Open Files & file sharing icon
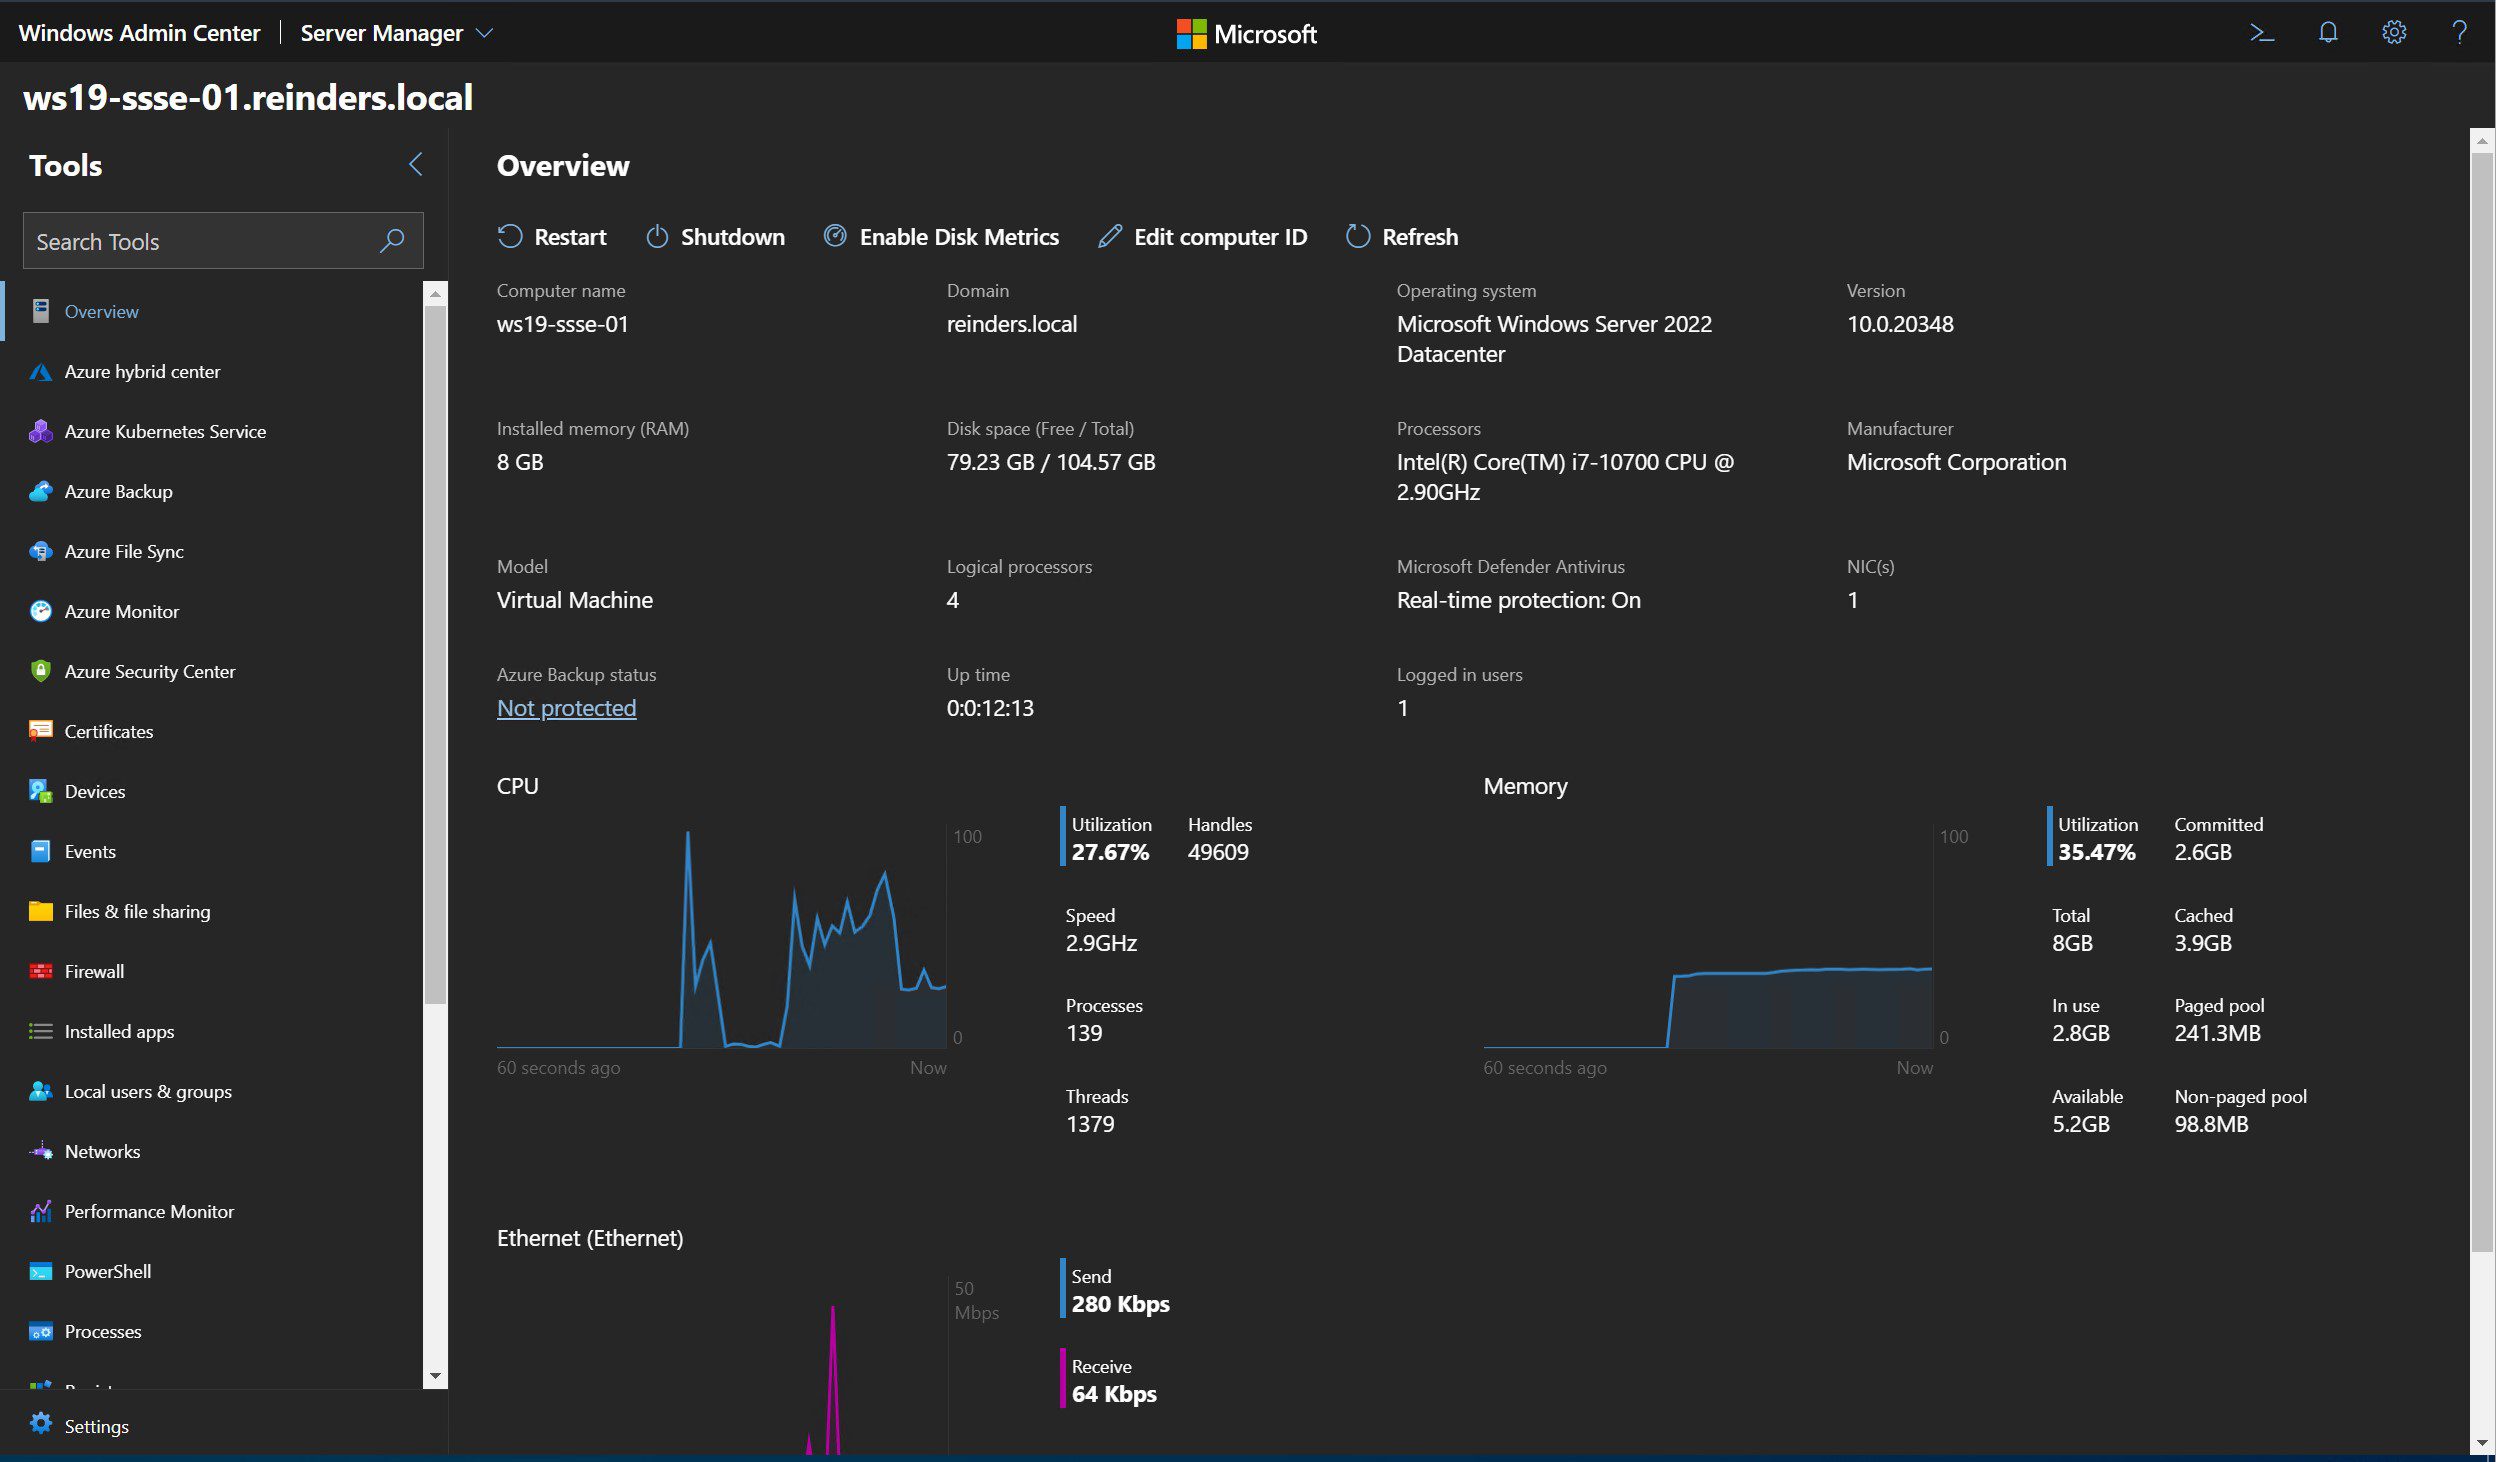The image size is (2496, 1462). [41, 911]
